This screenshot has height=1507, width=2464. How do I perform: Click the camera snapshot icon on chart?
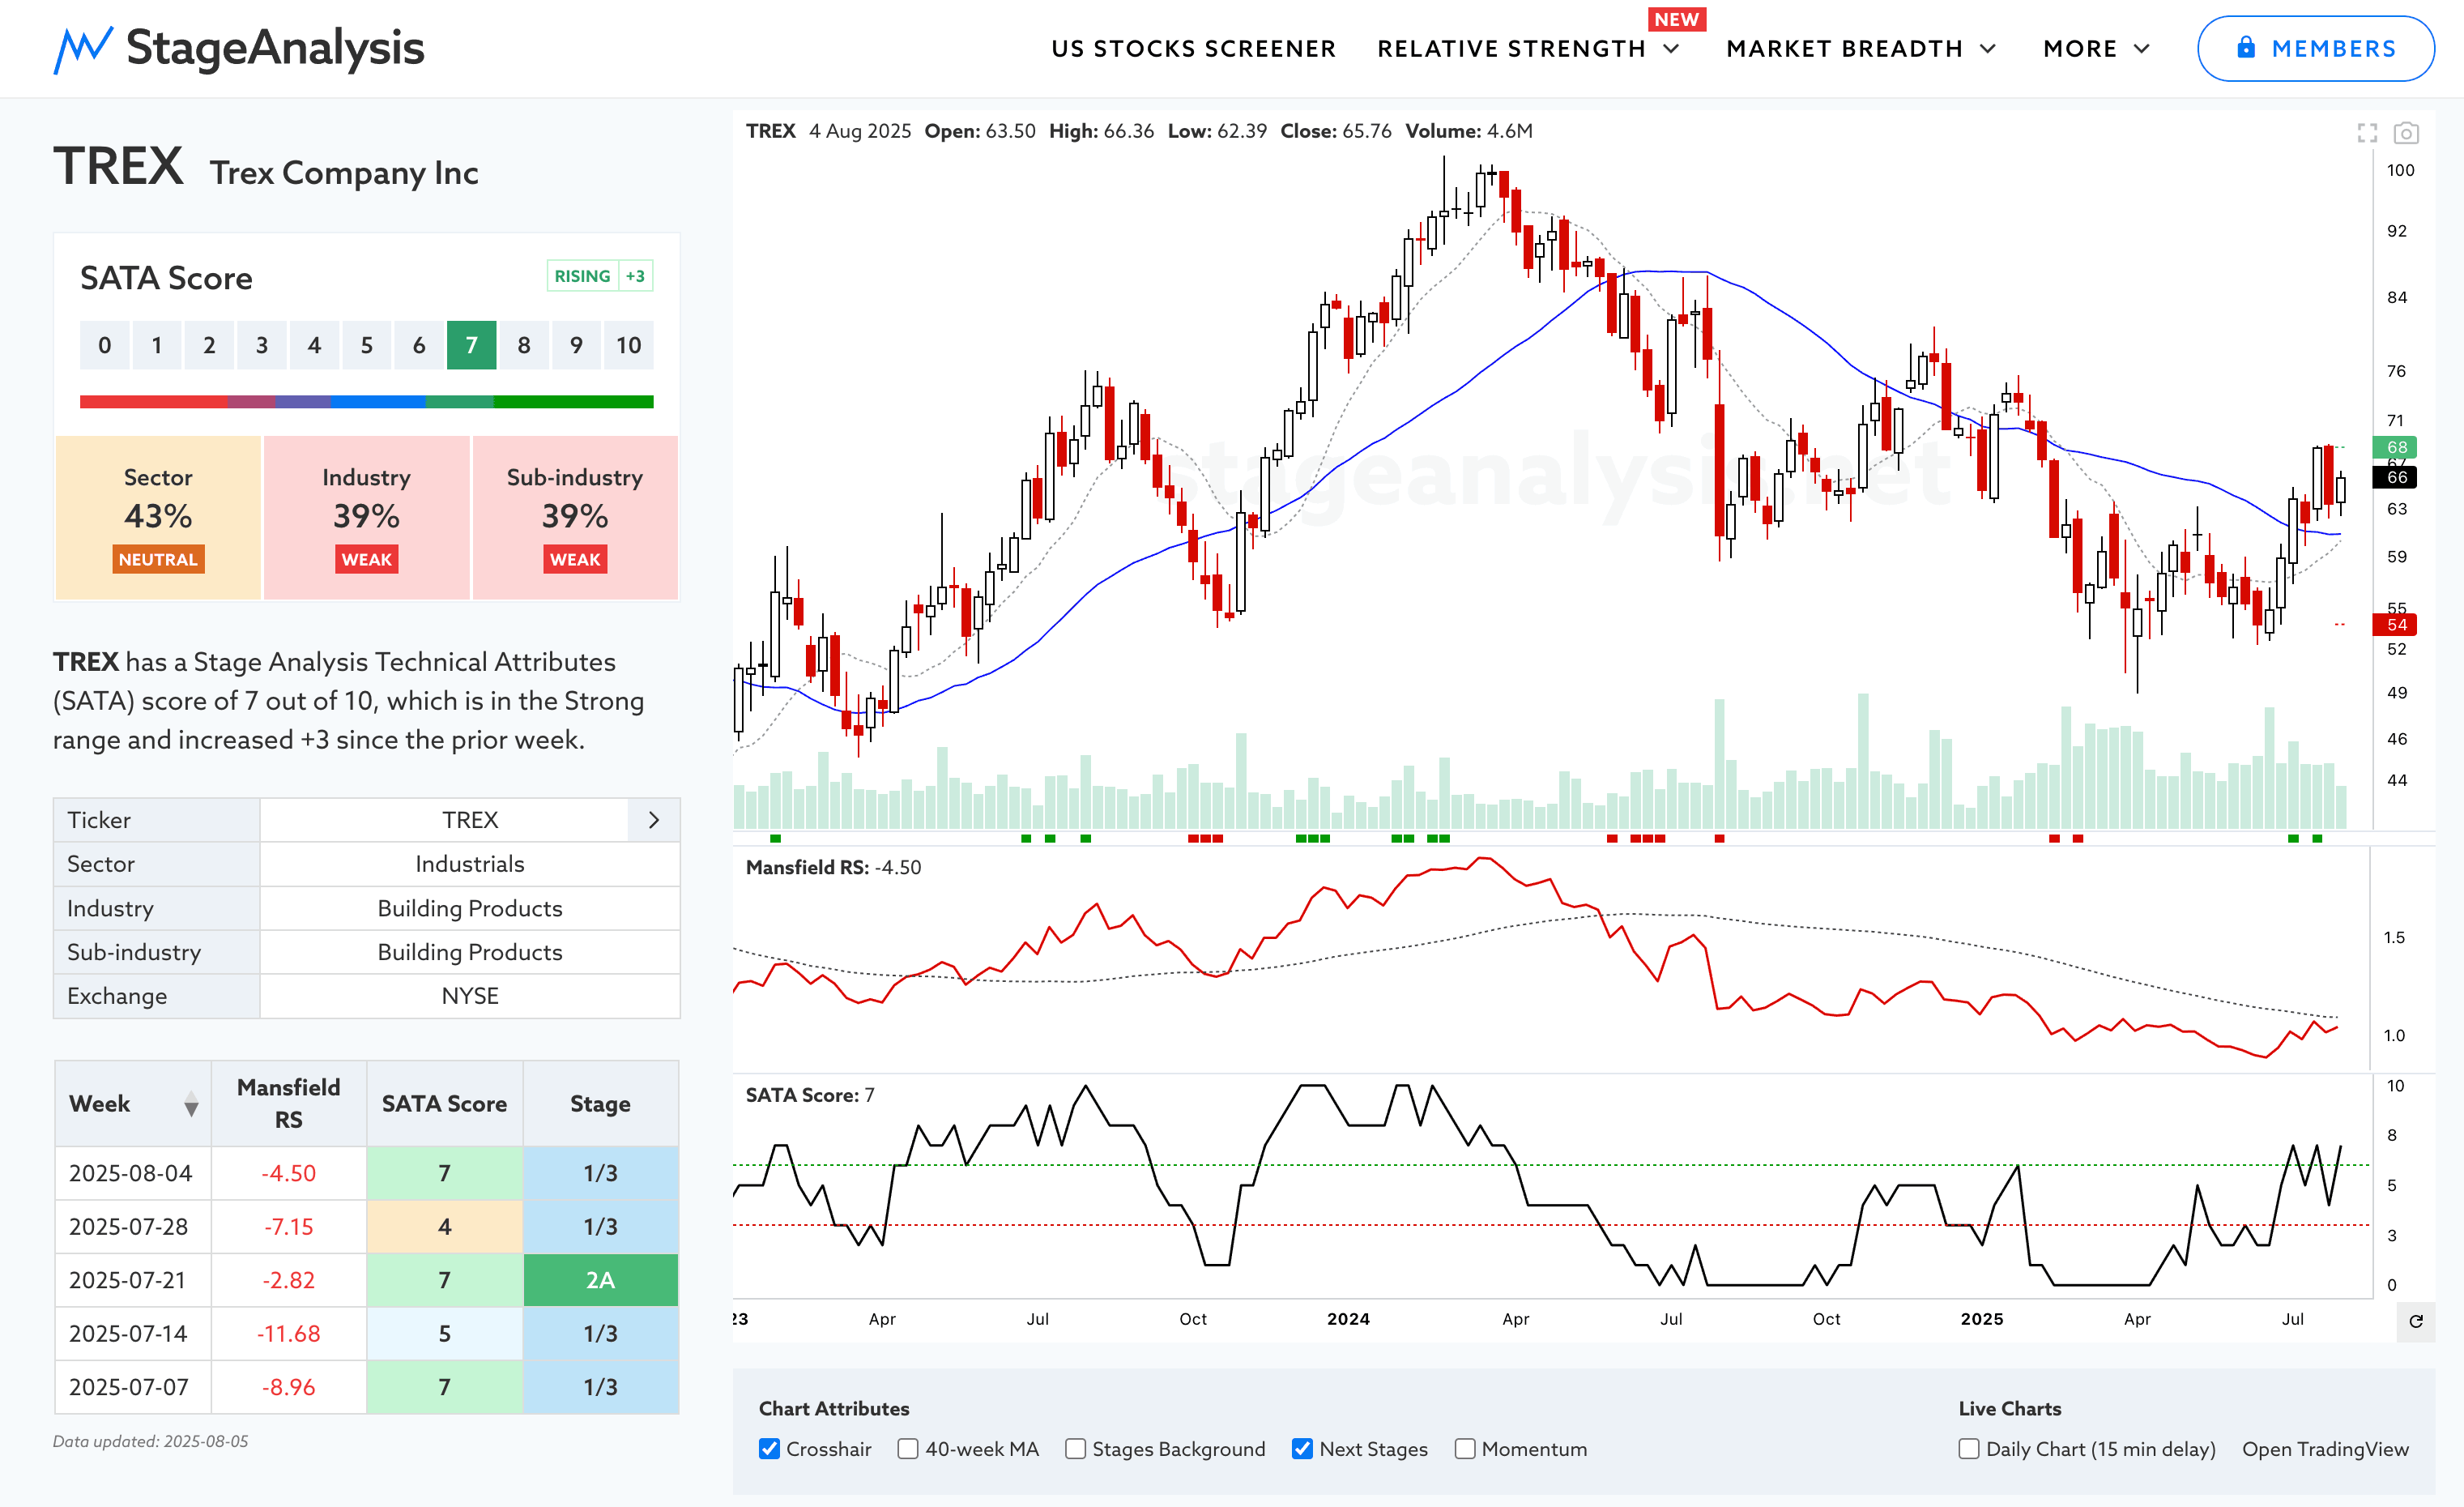tap(2406, 132)
